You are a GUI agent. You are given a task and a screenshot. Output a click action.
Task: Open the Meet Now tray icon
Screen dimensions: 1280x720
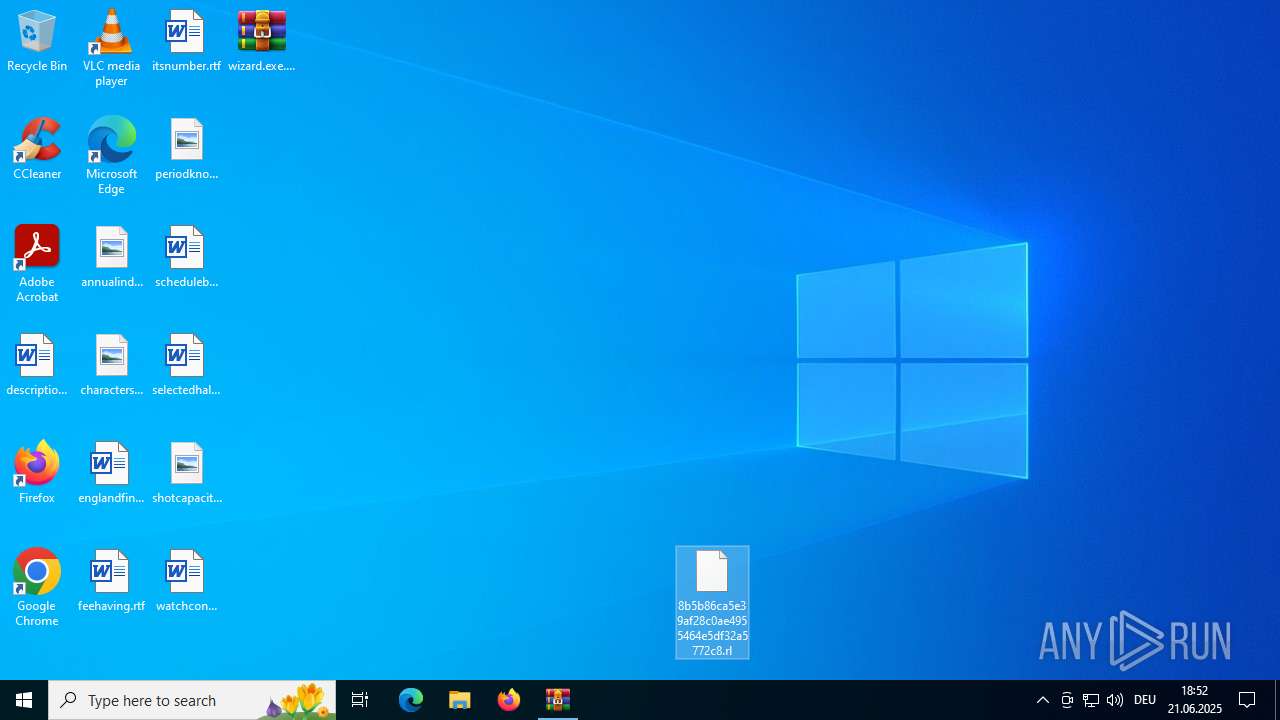point(1067,700)
